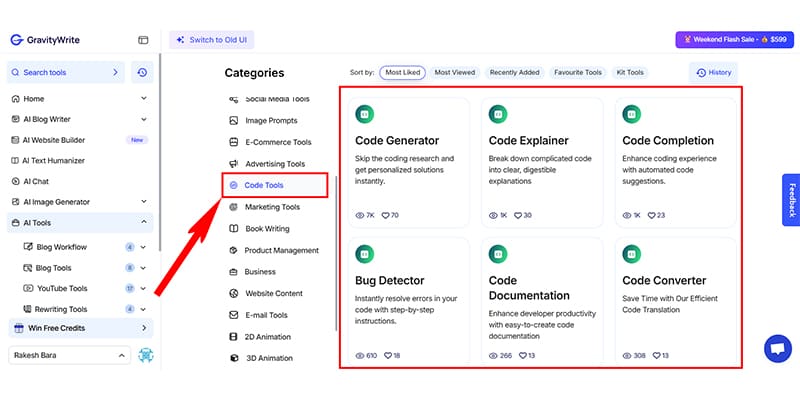
Task: Open the live chat bubble icon
Action: click(x=778, y=349)
